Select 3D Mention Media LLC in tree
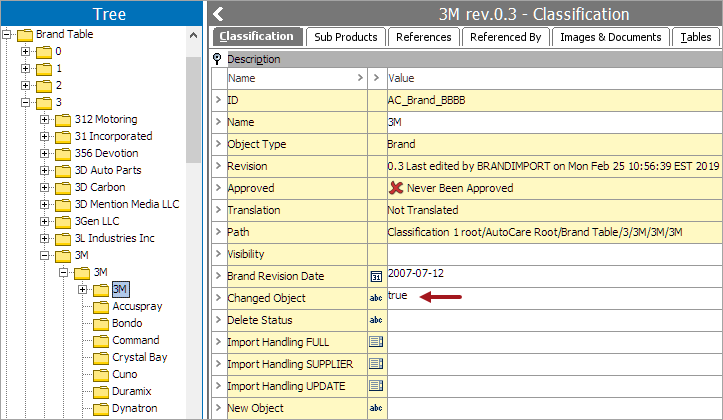 127,204
